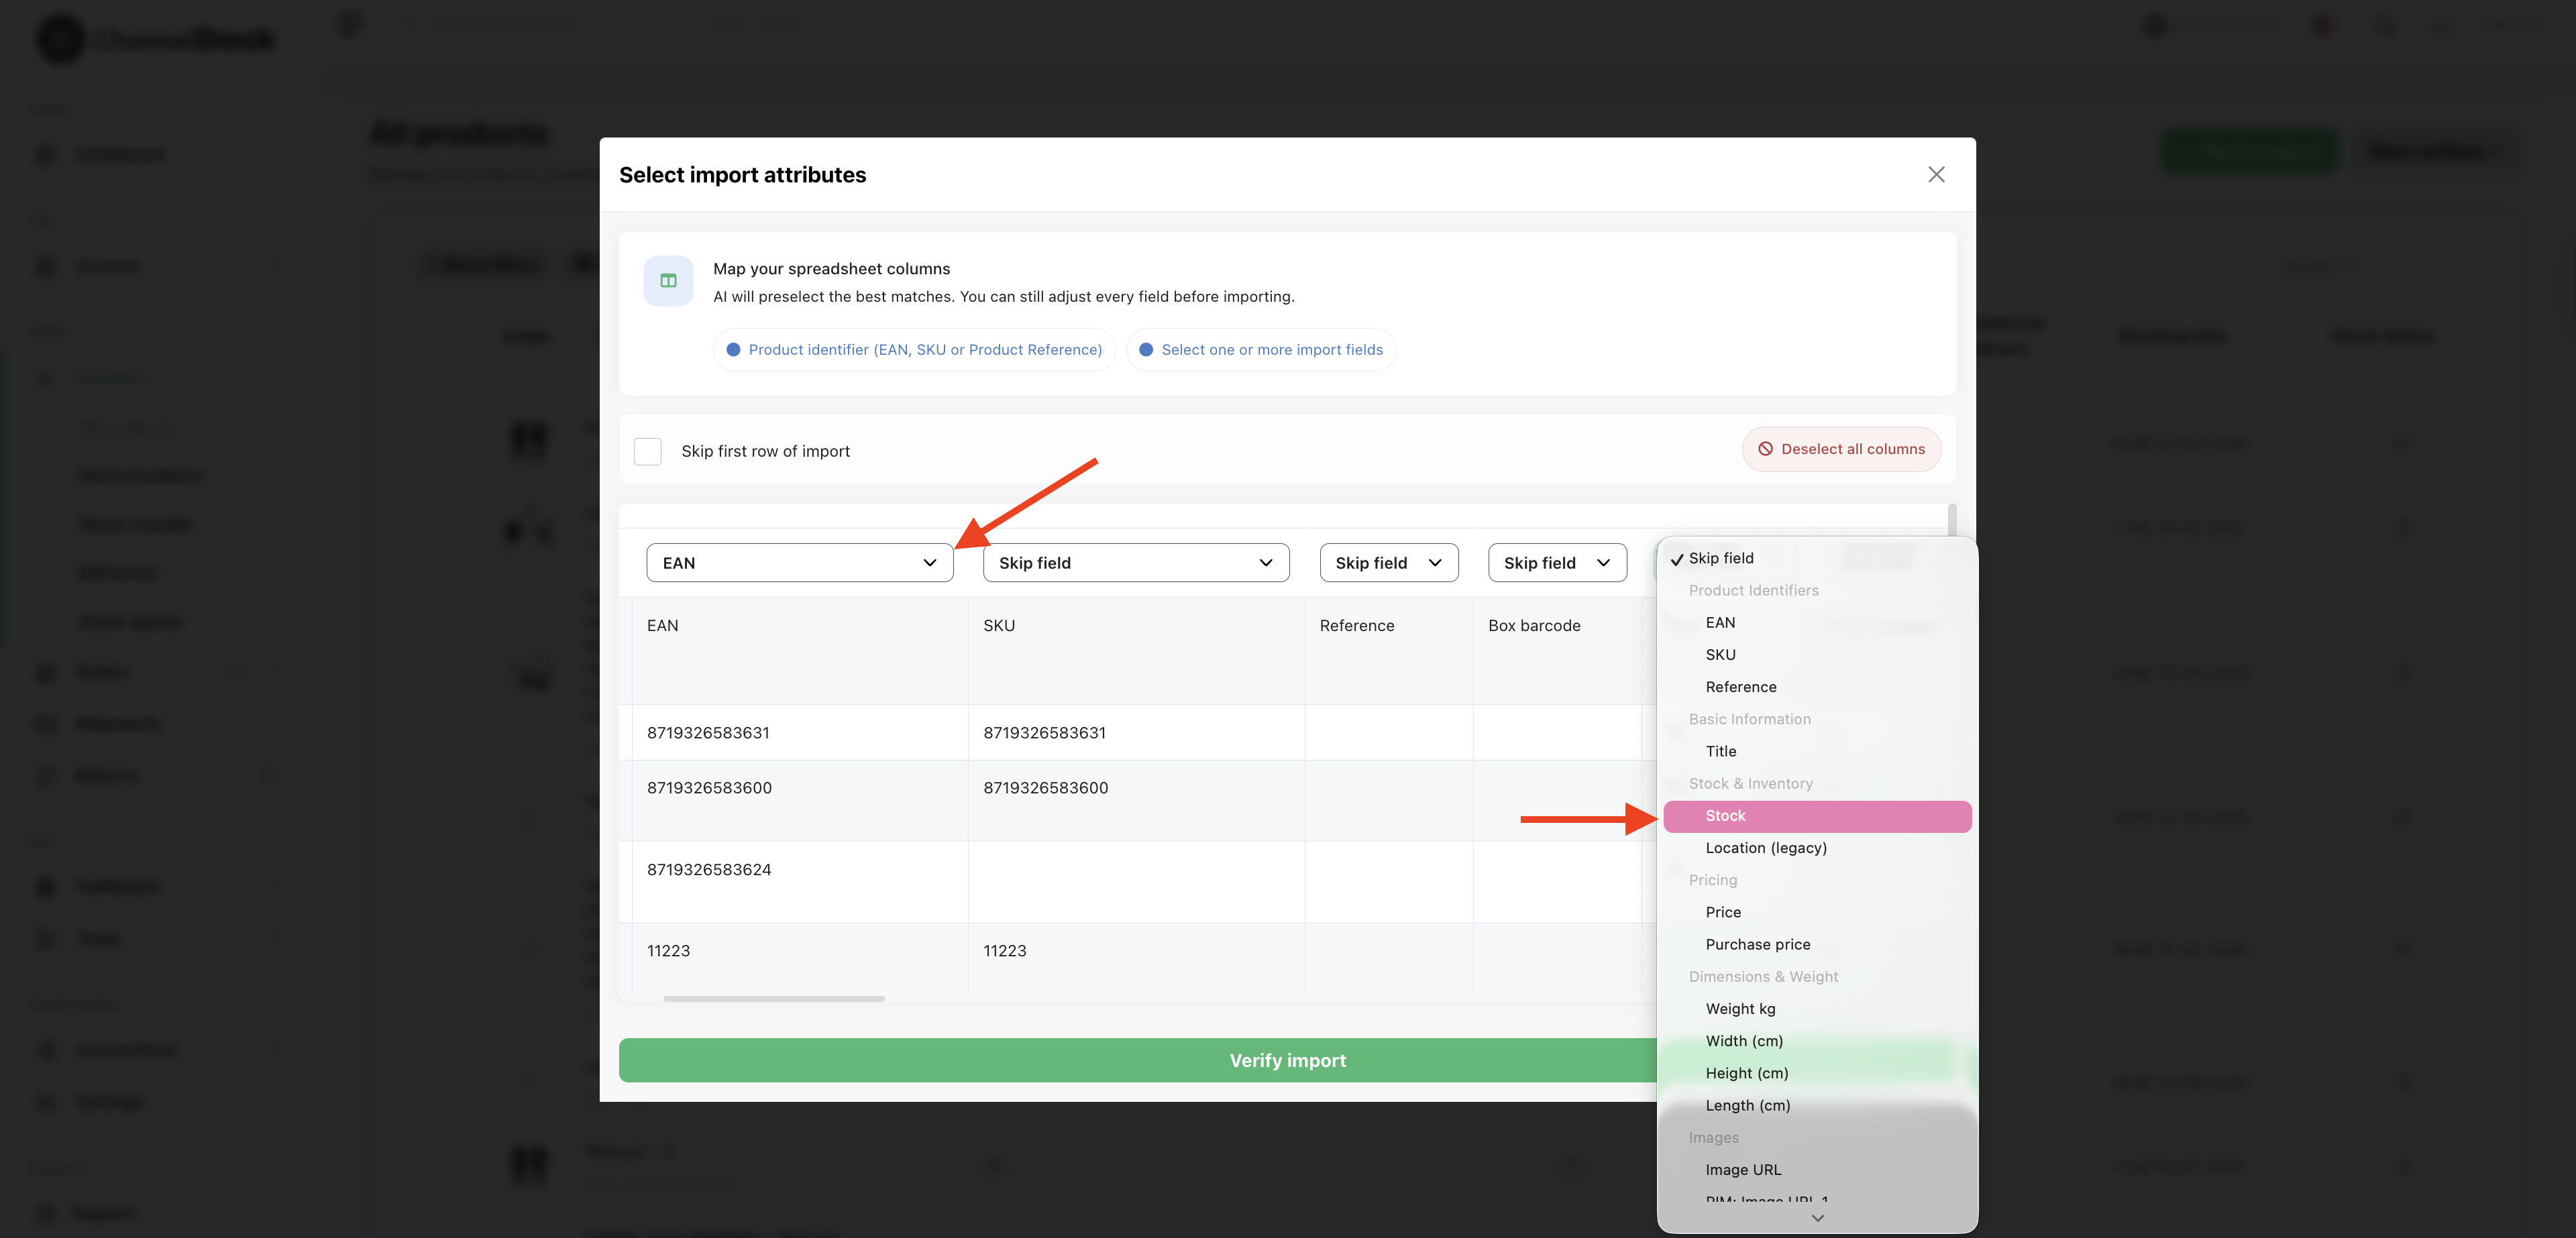The image size is (2576, 1238).
Task: Tick the Skip first row of import checkbox
Action: [x=647, y=451]
